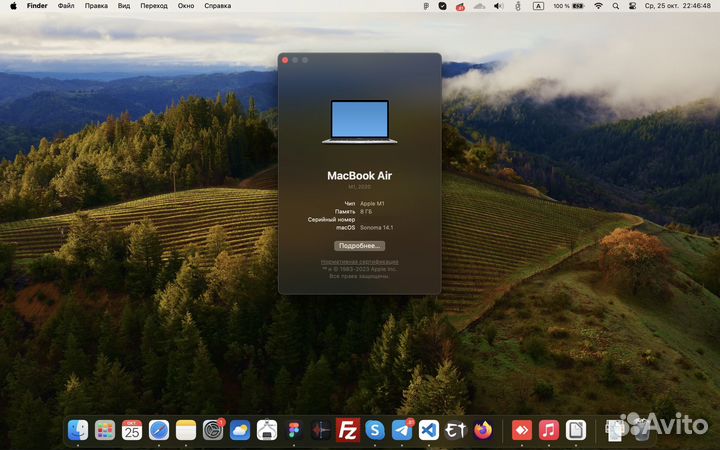Click the Sonoma 14.1 macOS version
This screenshot has width=720, height=450.
point(377,228)
